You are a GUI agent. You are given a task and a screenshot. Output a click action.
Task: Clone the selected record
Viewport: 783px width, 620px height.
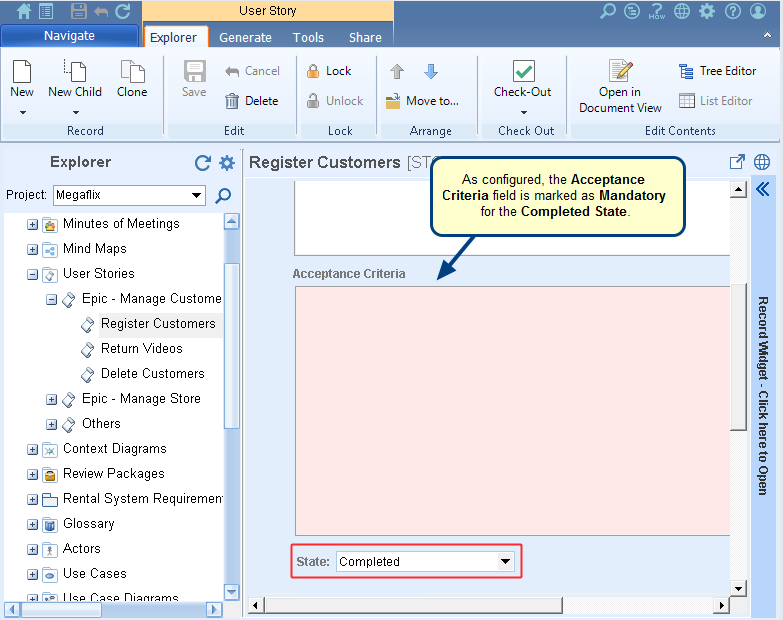click(132, 79)
